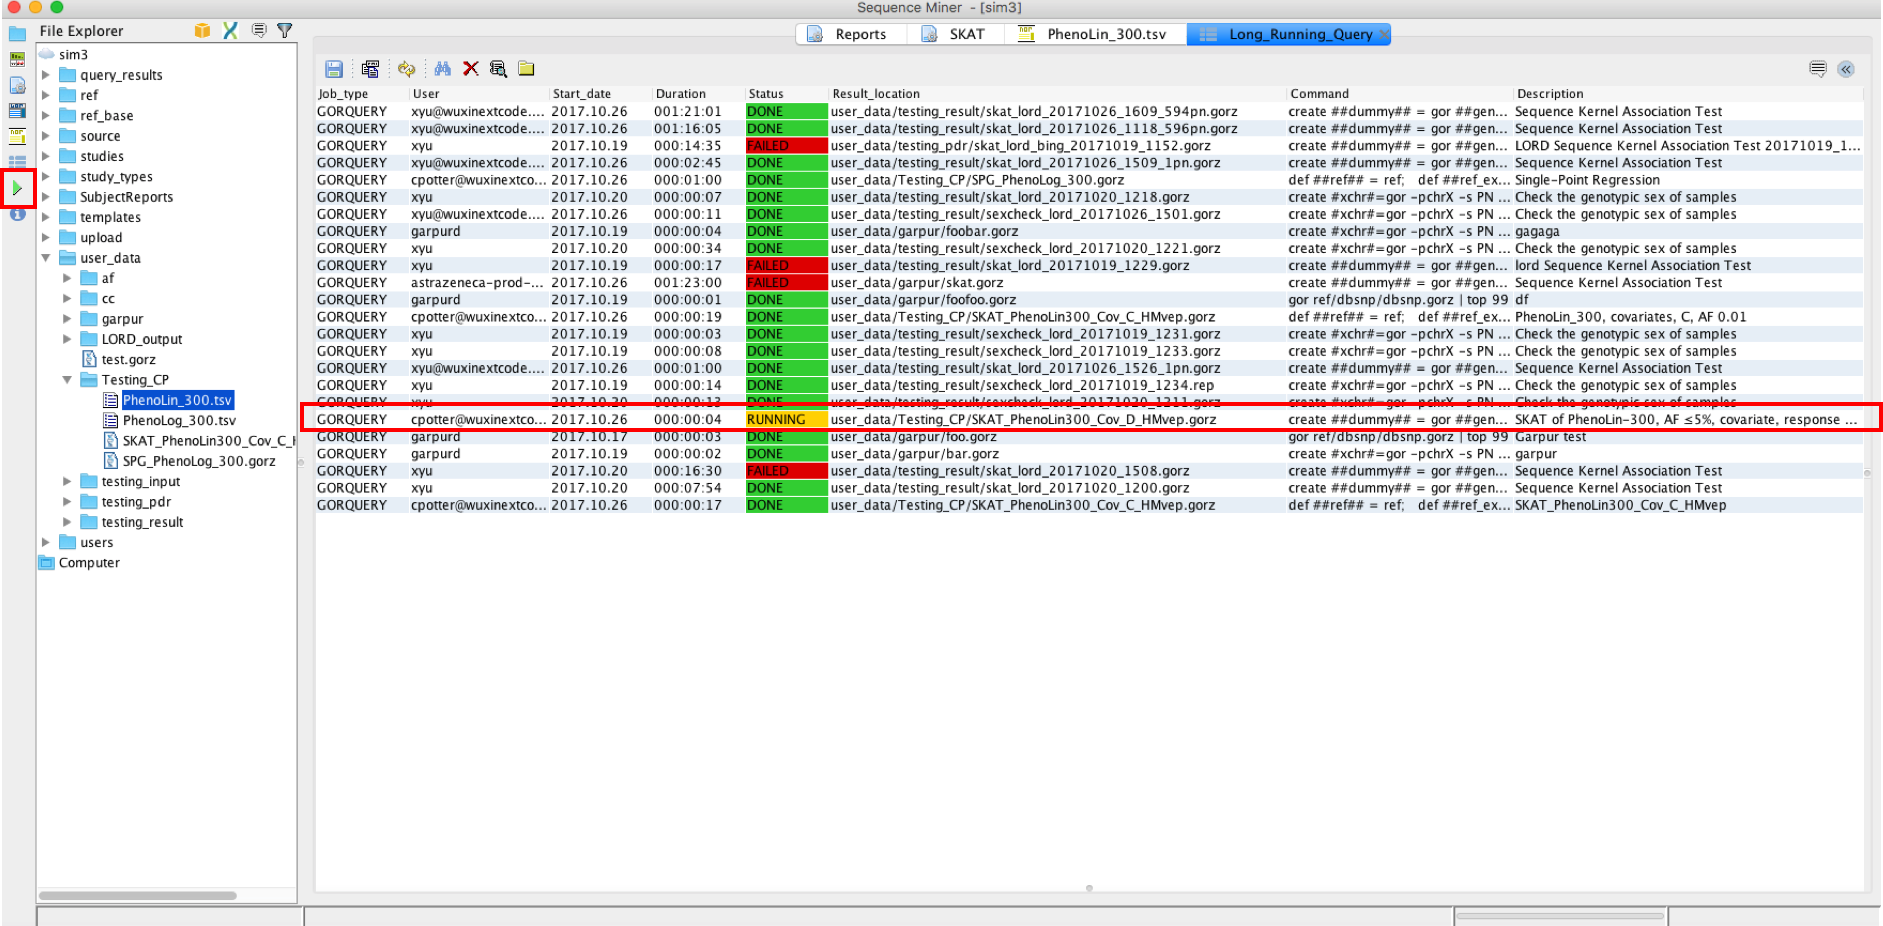
Task: Select the Long_Running_Query tab
Action: click(1289, 34)
